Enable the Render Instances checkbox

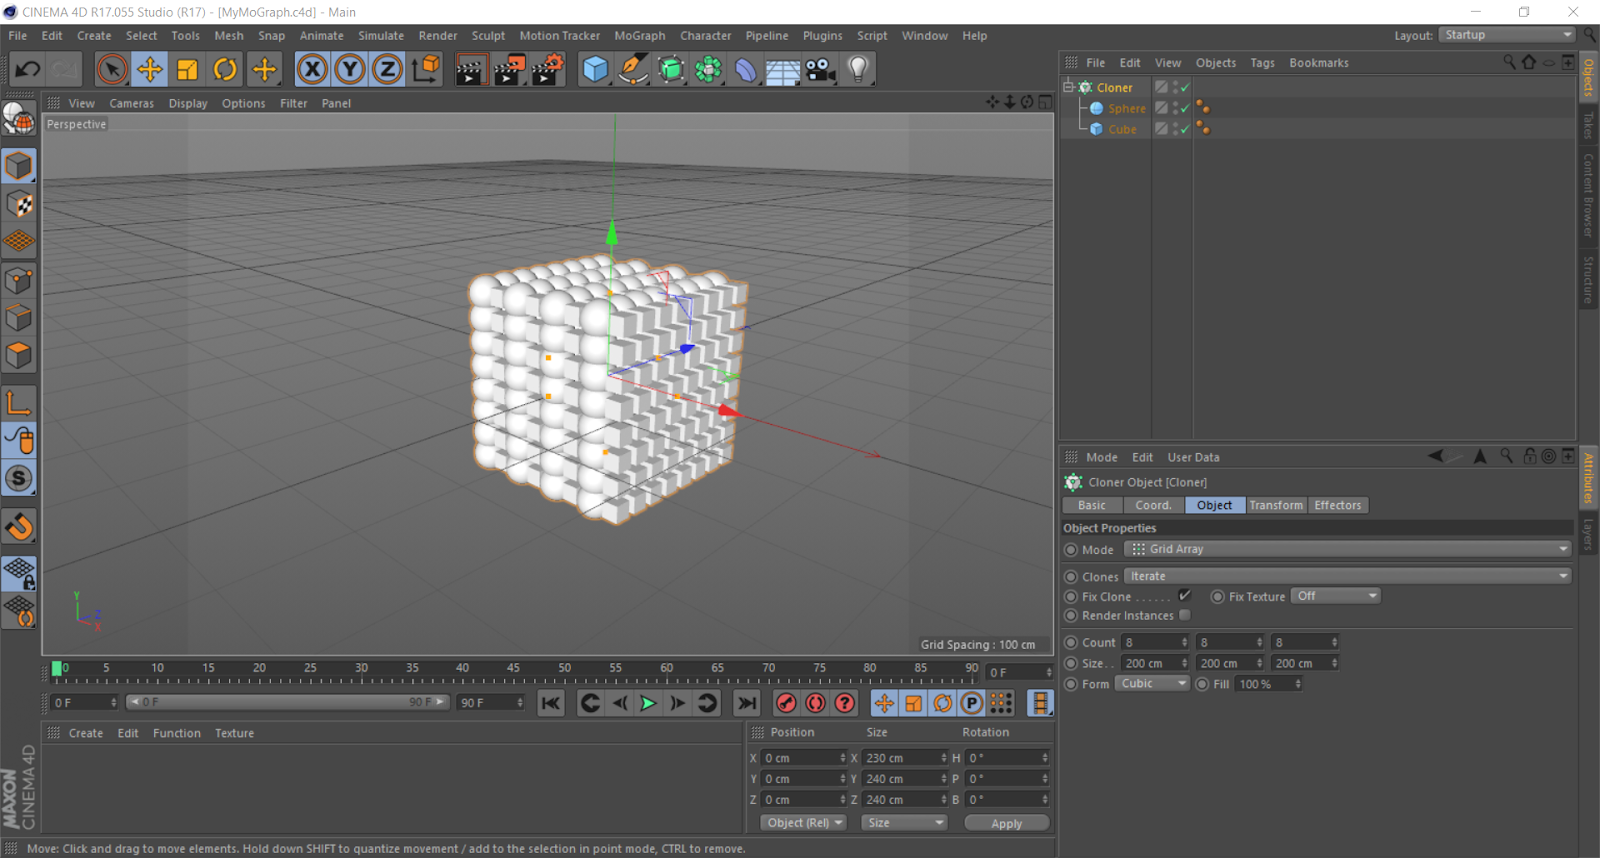pos(1185,615)
